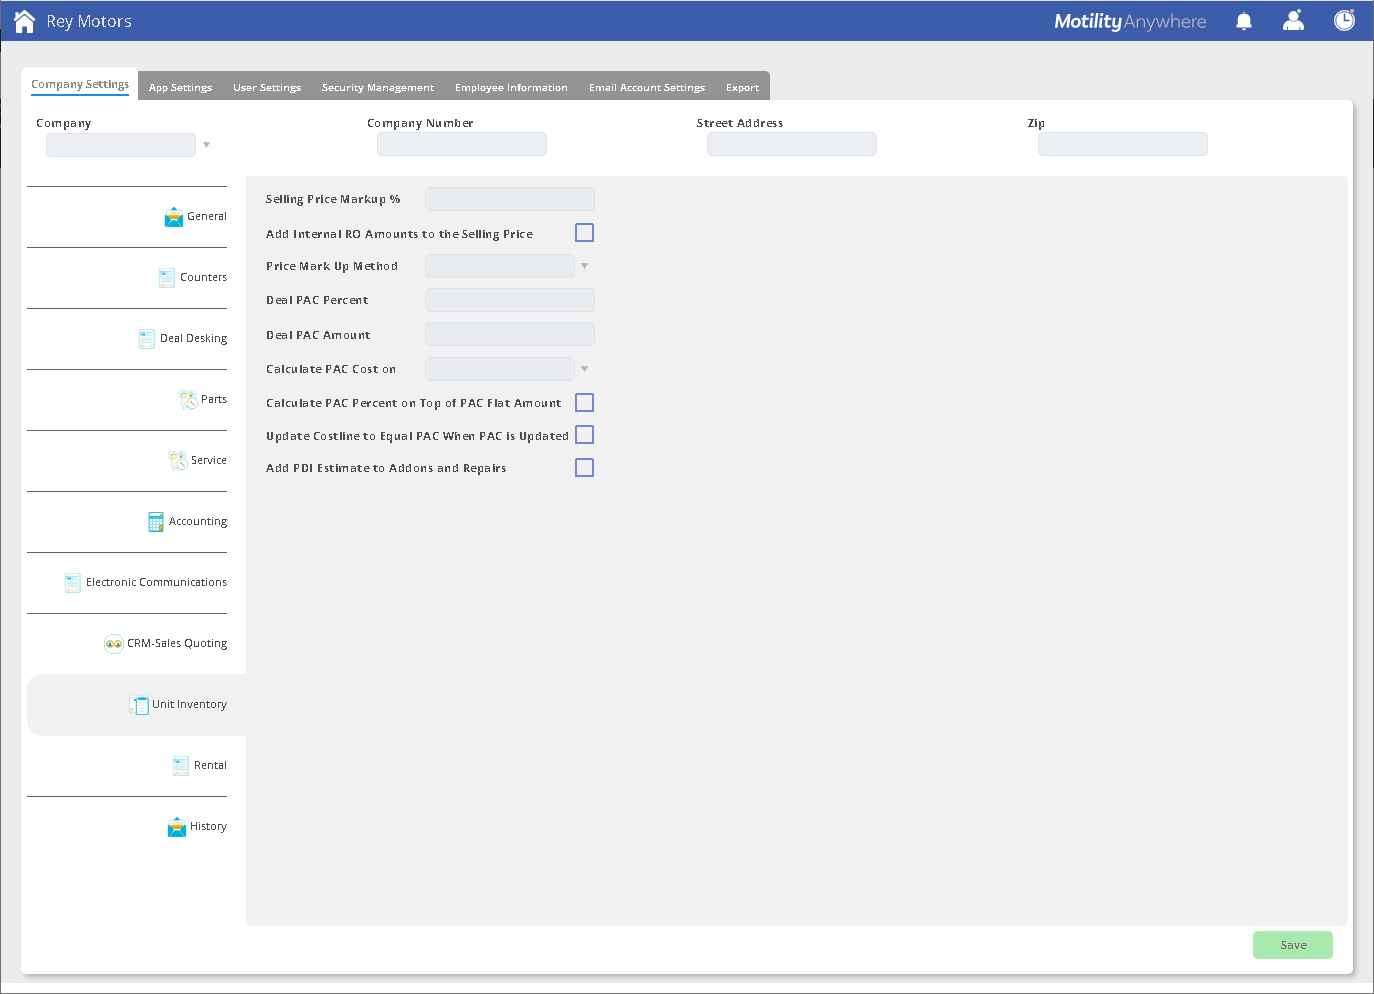This screenshot has height=994, width=1374.
Task: Expand the Company dropdown arrow
Action: pos(207,145)
